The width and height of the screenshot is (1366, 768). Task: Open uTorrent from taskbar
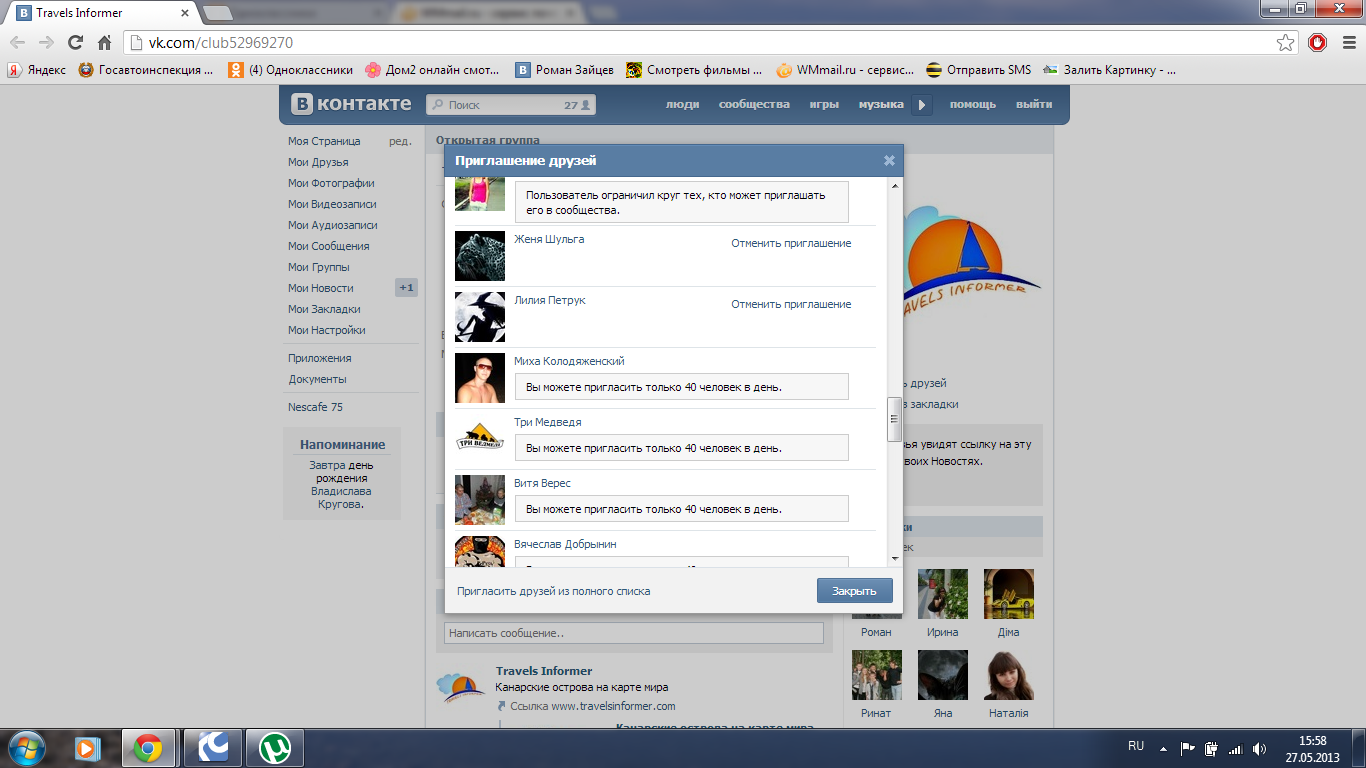click(x=275, y=747)
